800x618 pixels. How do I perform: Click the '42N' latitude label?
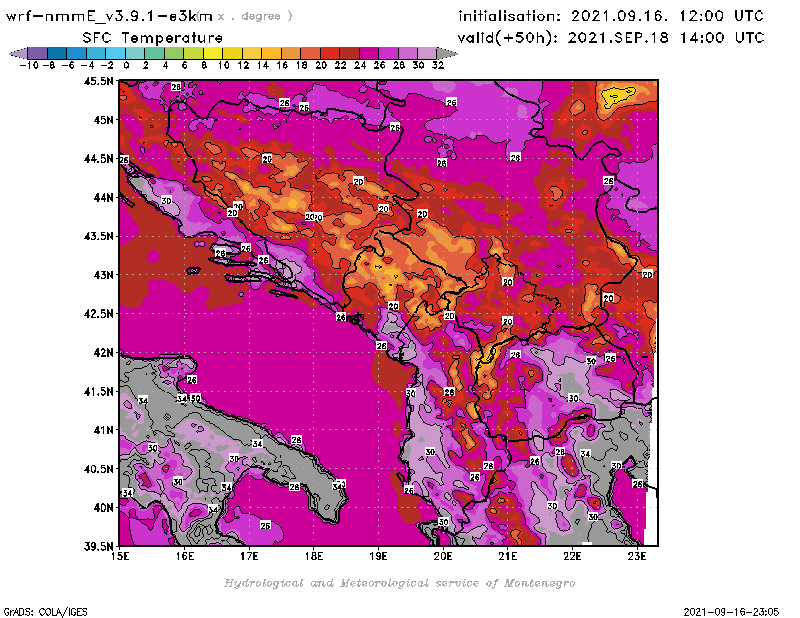(x=104, y=353)
